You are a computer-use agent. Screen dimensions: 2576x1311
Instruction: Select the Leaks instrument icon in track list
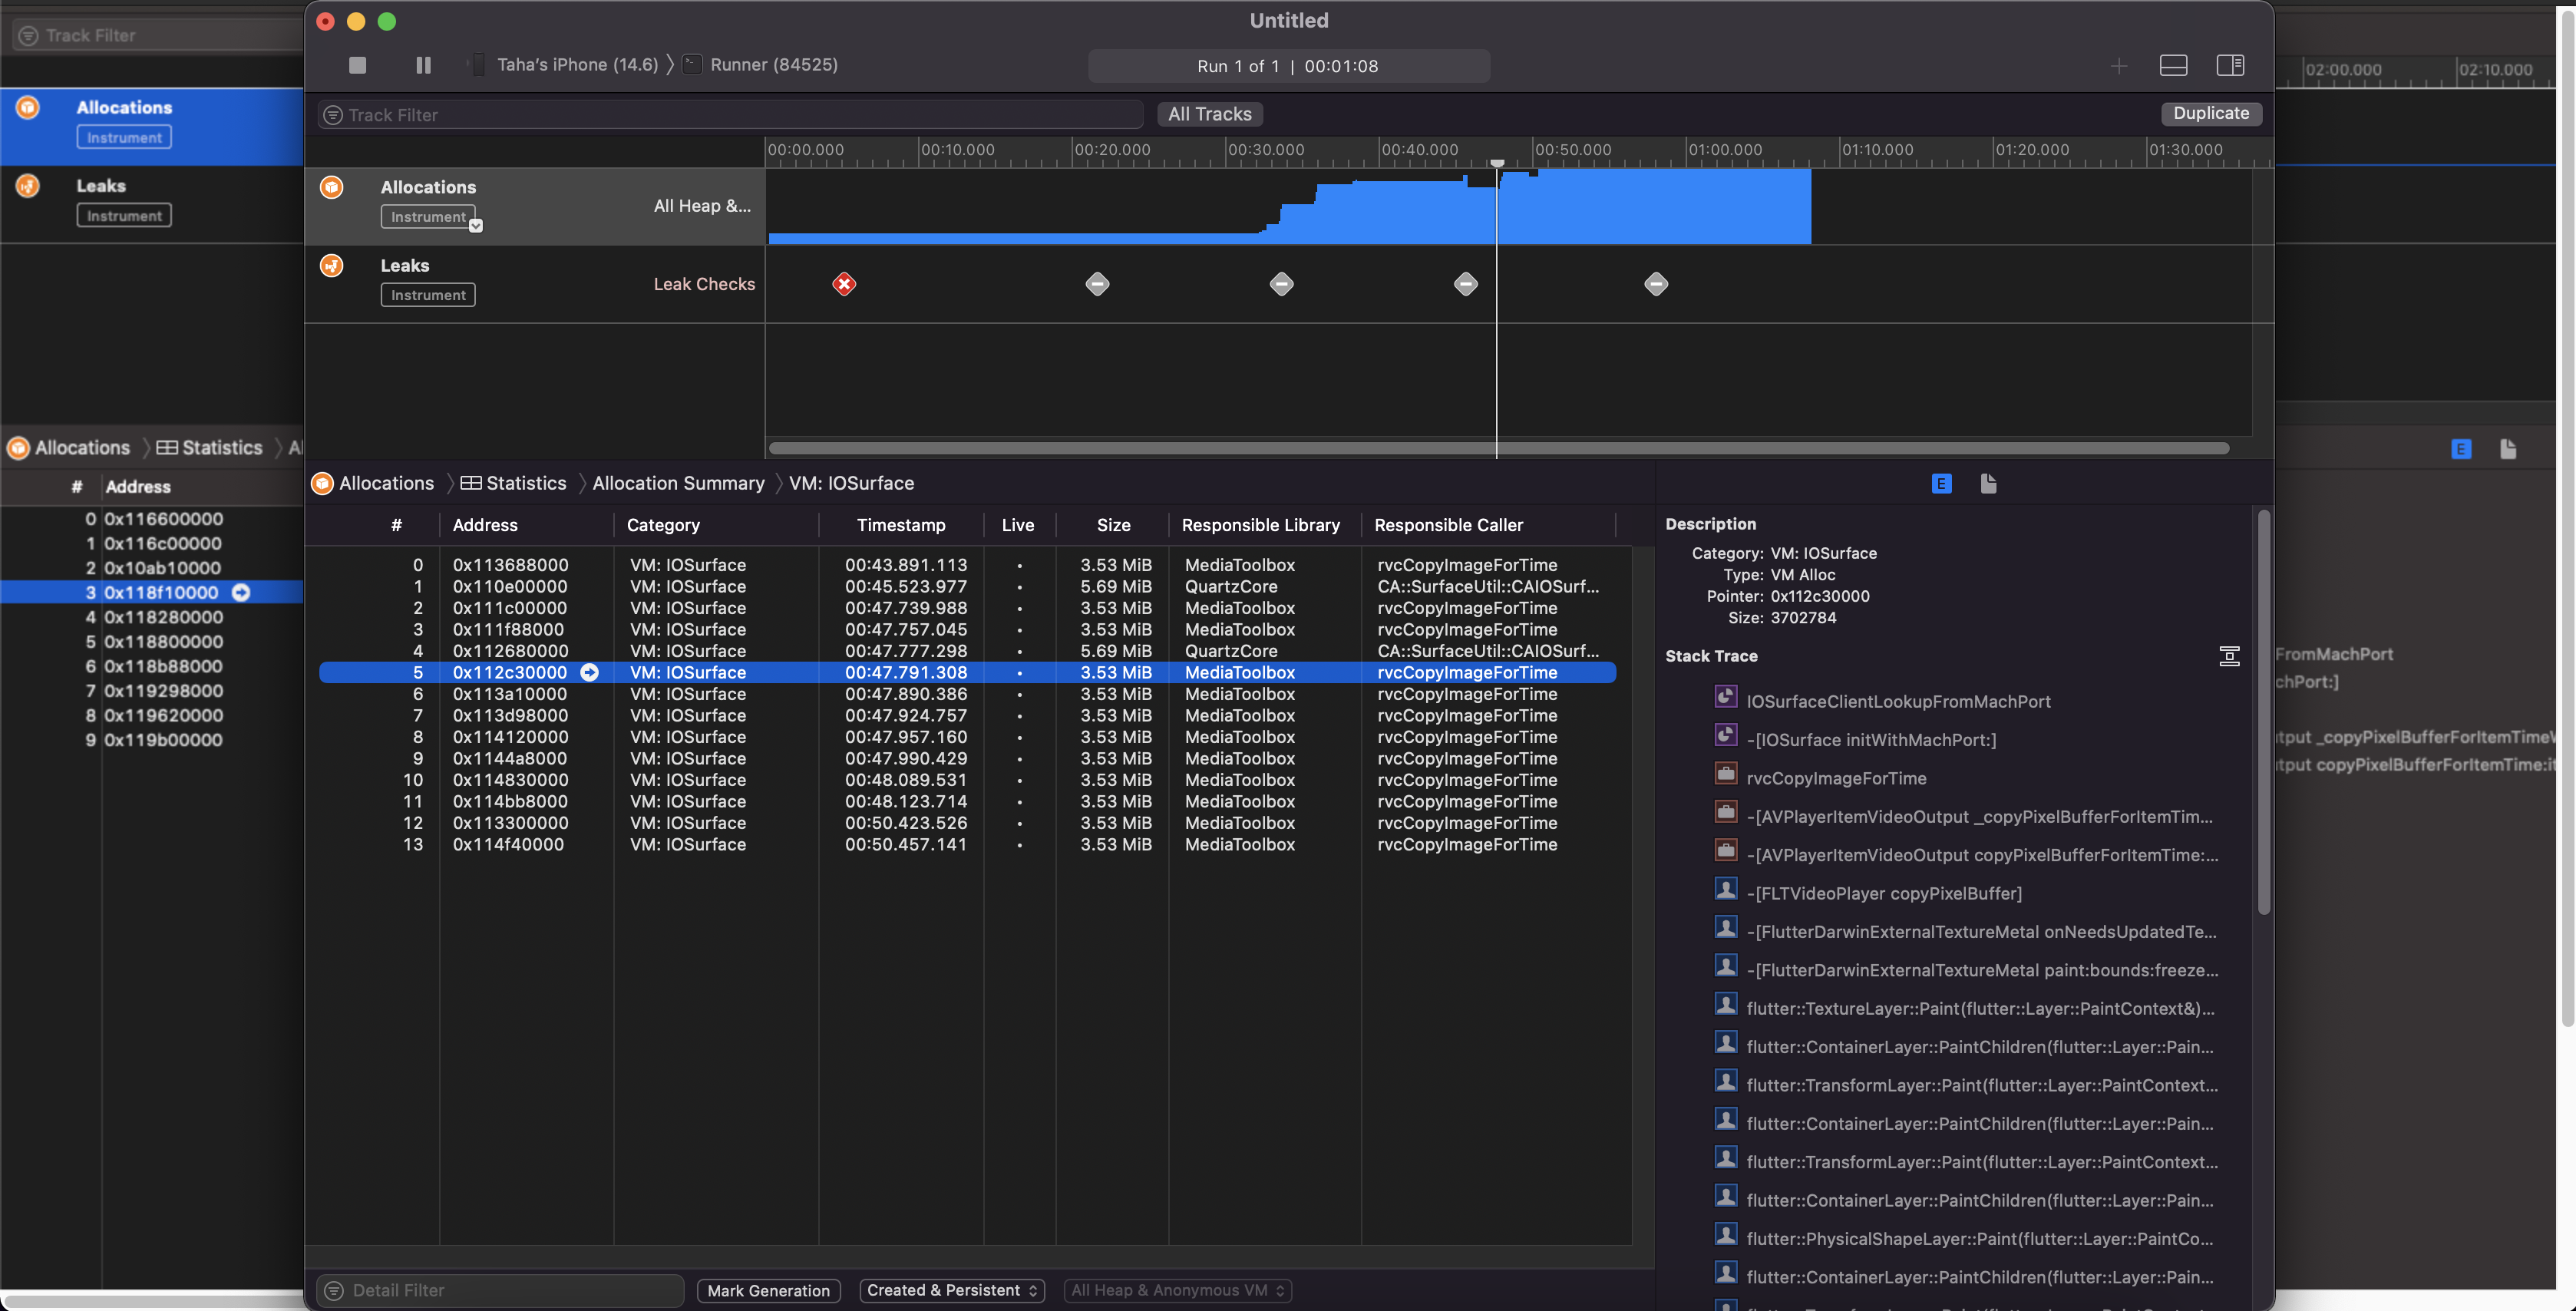(x=331, y=265)
